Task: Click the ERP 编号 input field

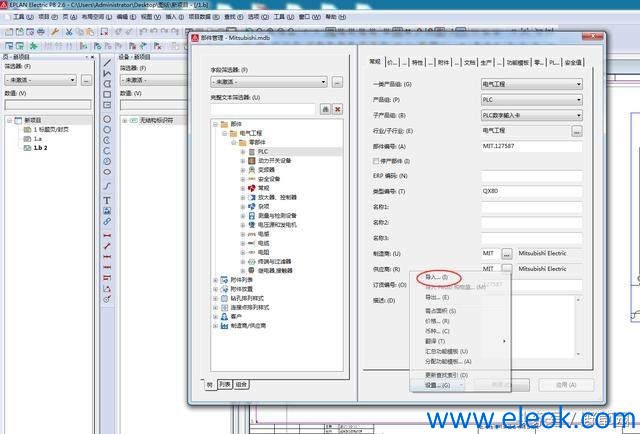Action: (x=531, y=176)
